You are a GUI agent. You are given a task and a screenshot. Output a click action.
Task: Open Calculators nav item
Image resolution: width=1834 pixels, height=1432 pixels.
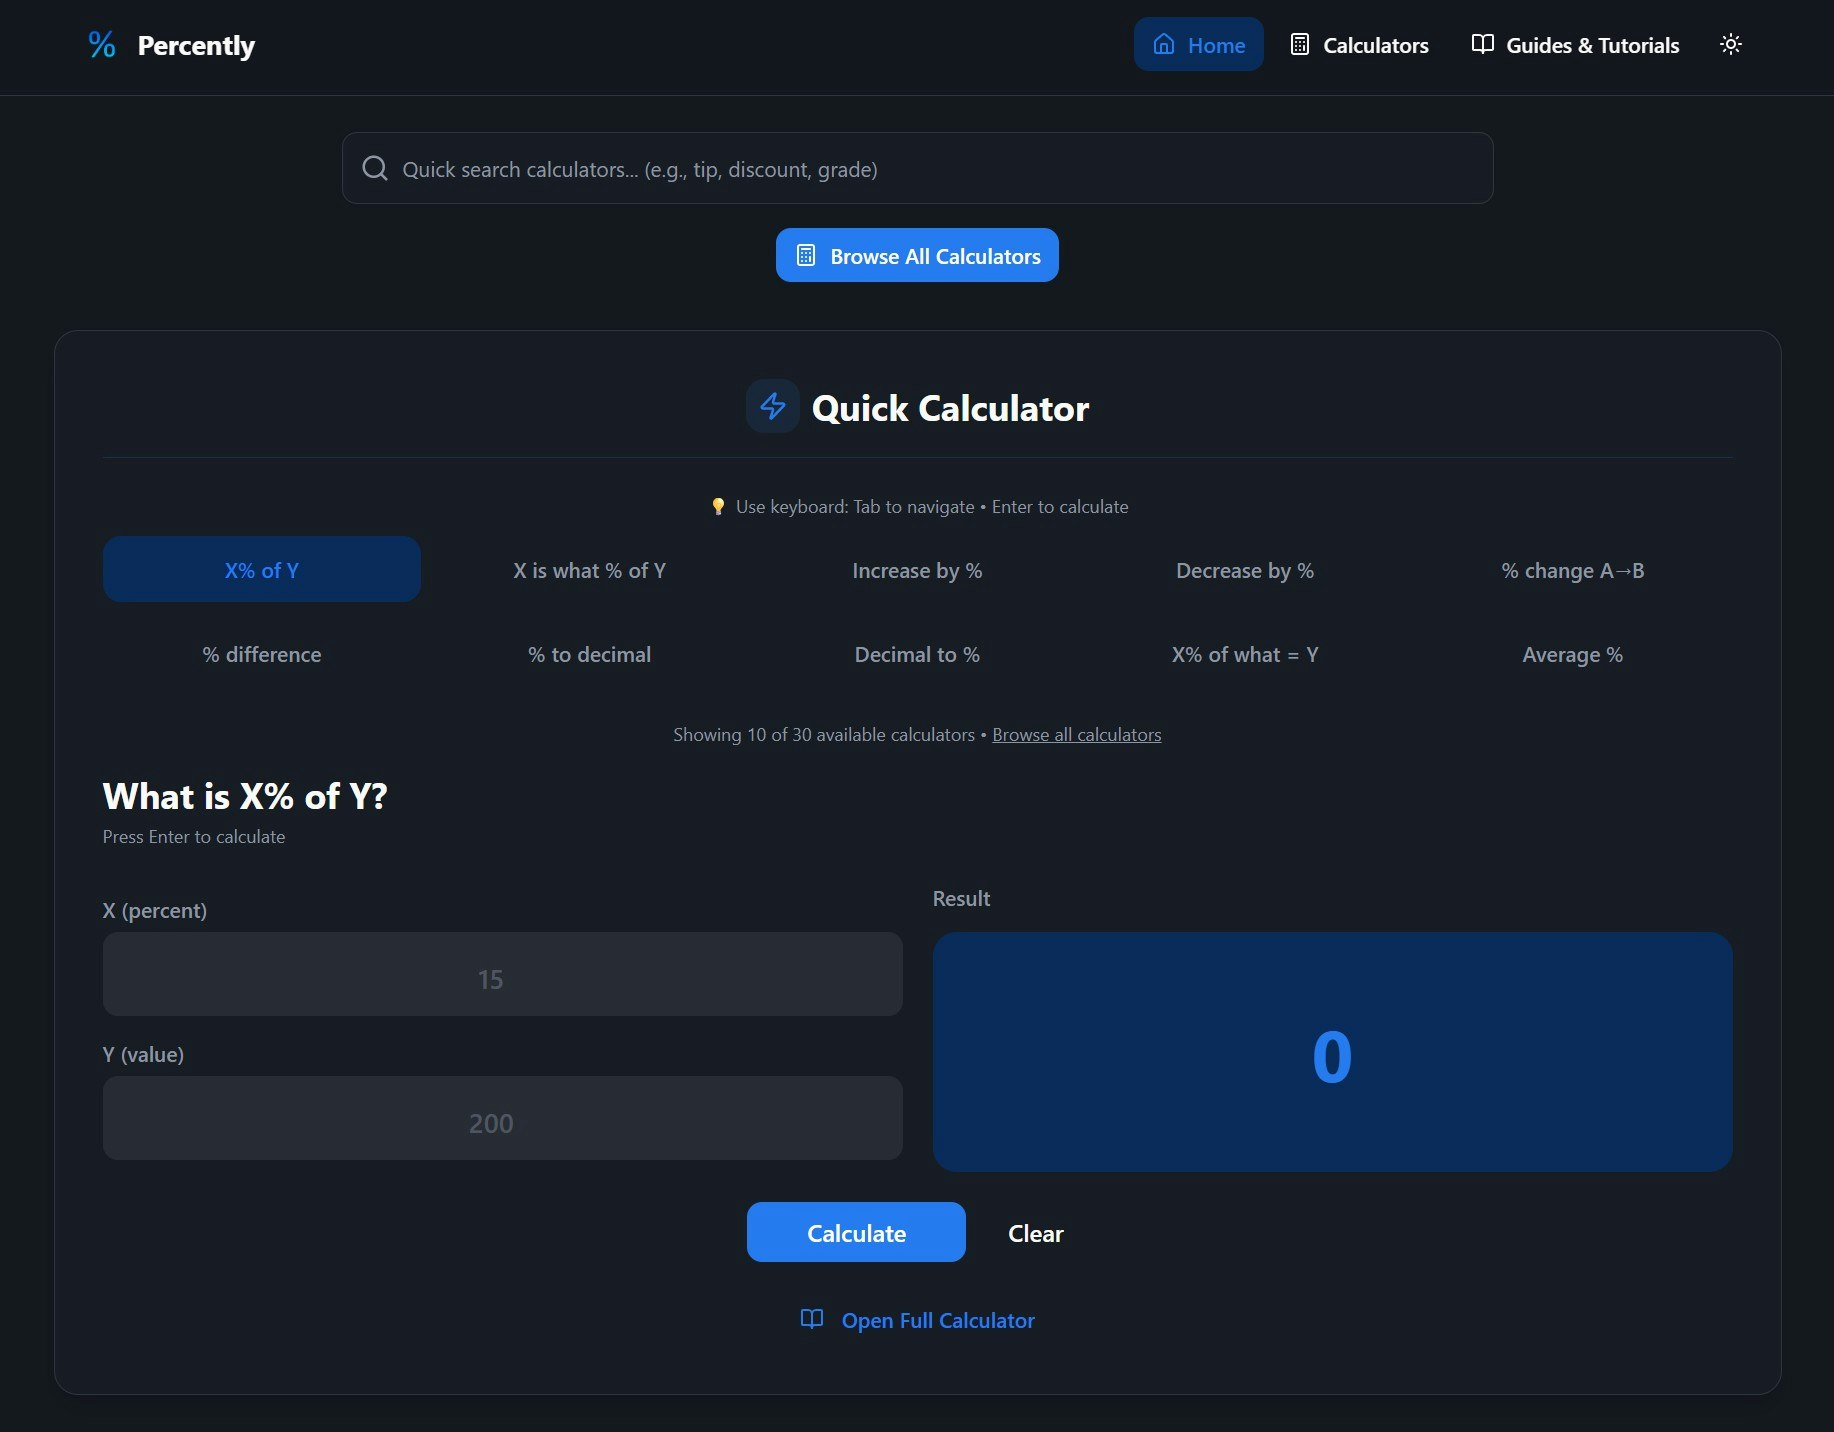click(x=1359, y=45)
